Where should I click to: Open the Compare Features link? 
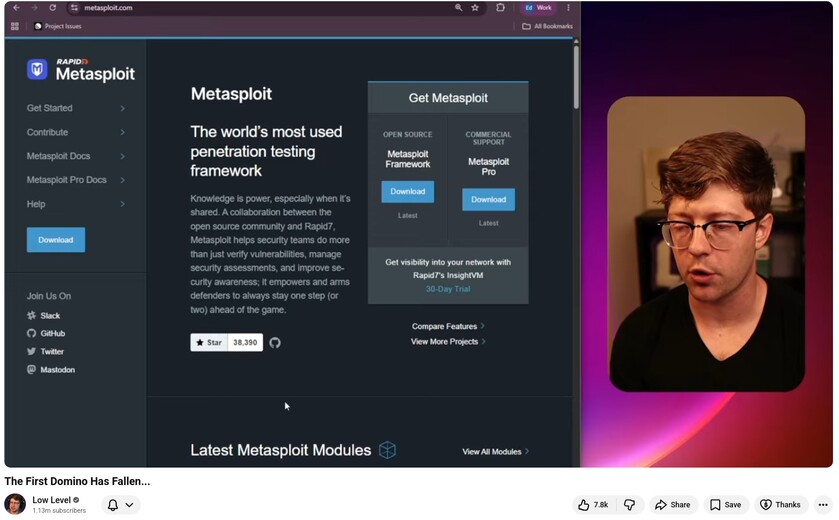pos(448,326)
